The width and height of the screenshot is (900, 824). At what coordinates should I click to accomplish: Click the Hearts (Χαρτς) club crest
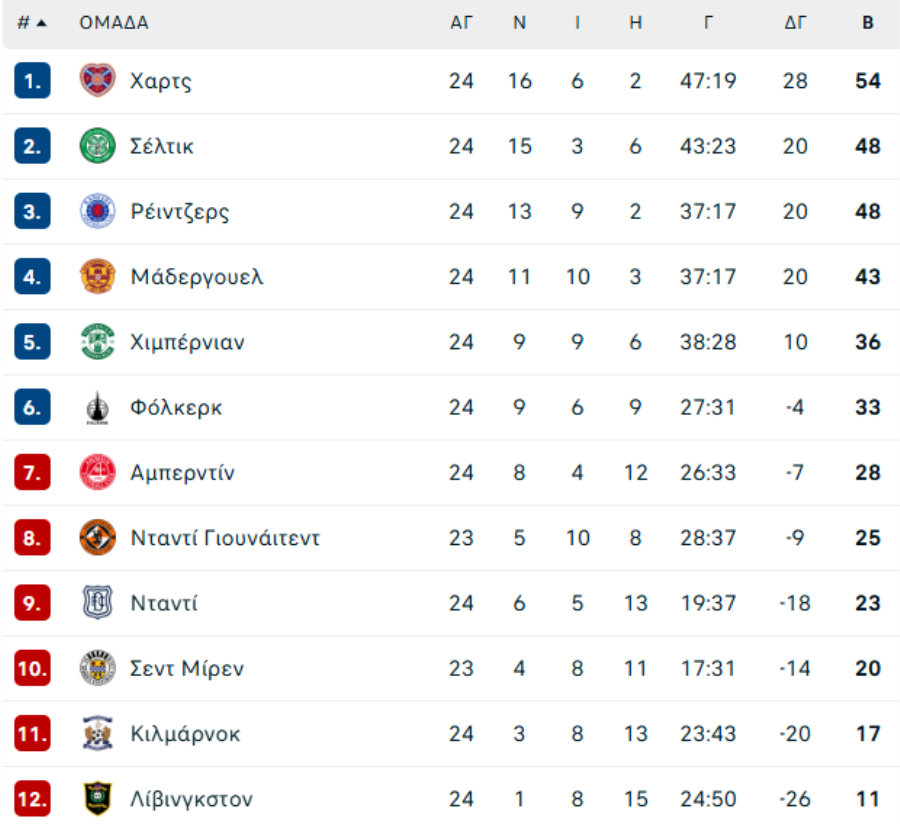[x=97, y=81]
